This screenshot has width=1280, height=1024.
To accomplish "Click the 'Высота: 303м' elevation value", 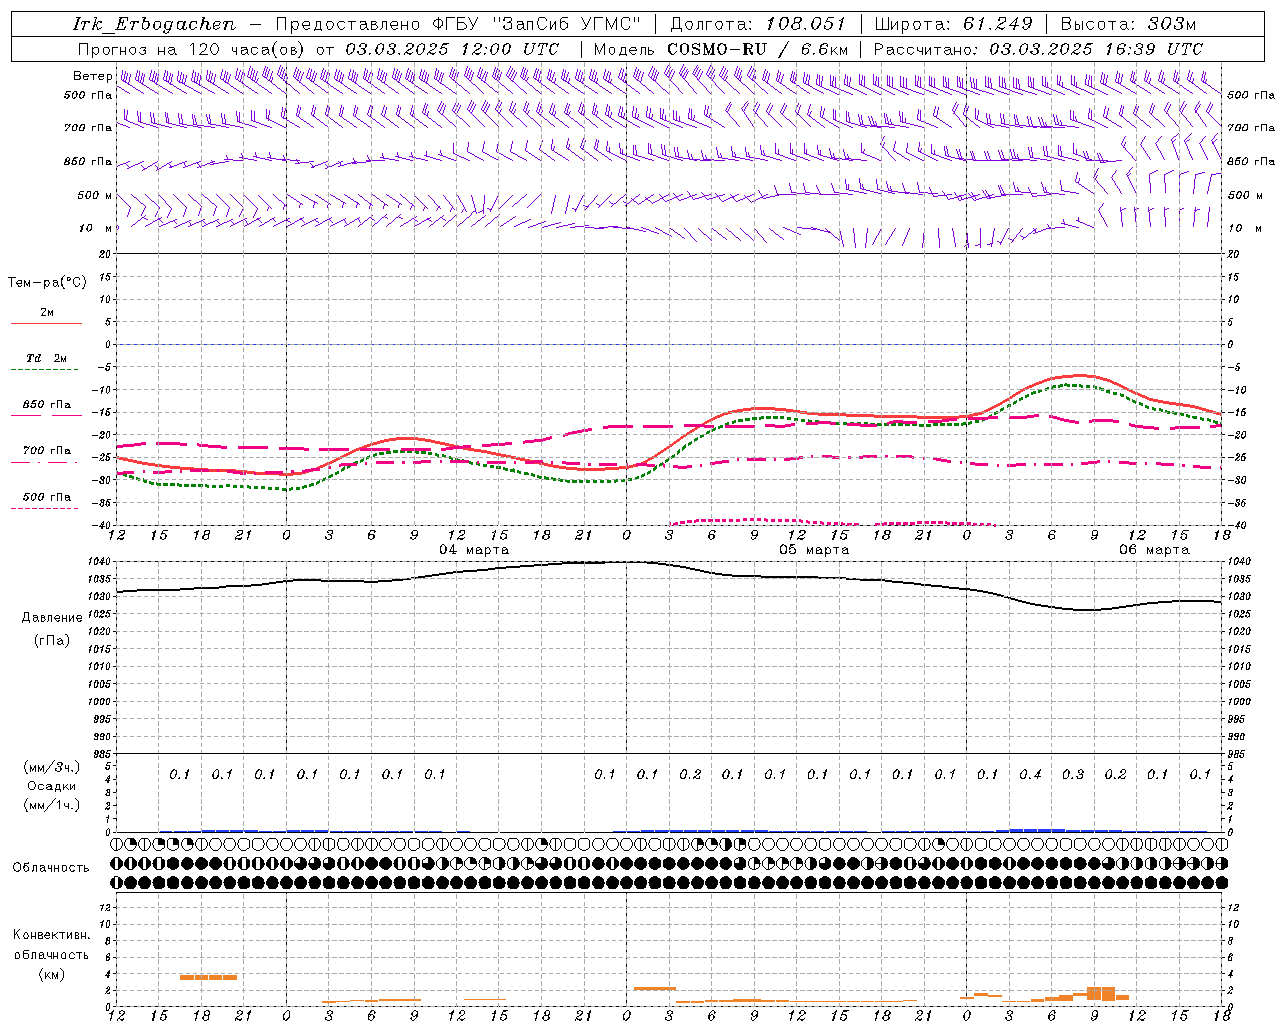I will tap(1128, 24).
